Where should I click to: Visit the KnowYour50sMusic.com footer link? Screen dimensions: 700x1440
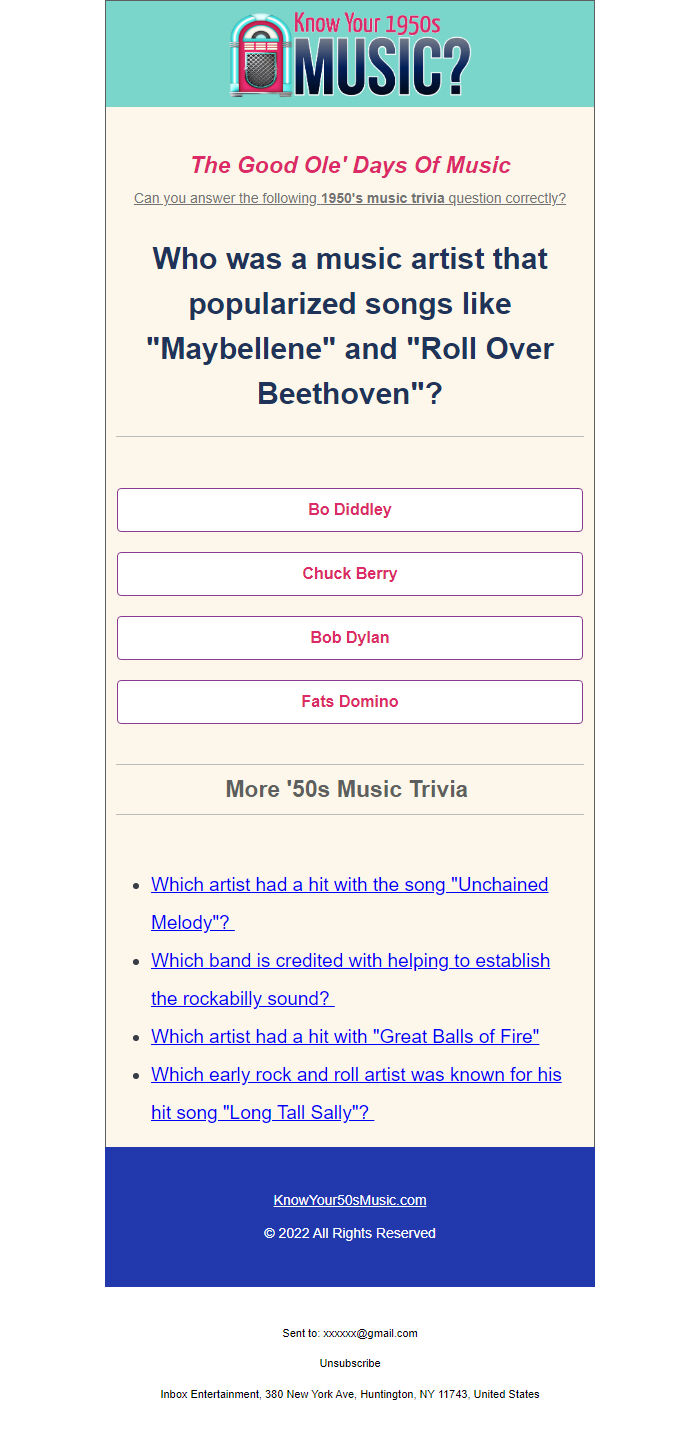coord(350,1200)
